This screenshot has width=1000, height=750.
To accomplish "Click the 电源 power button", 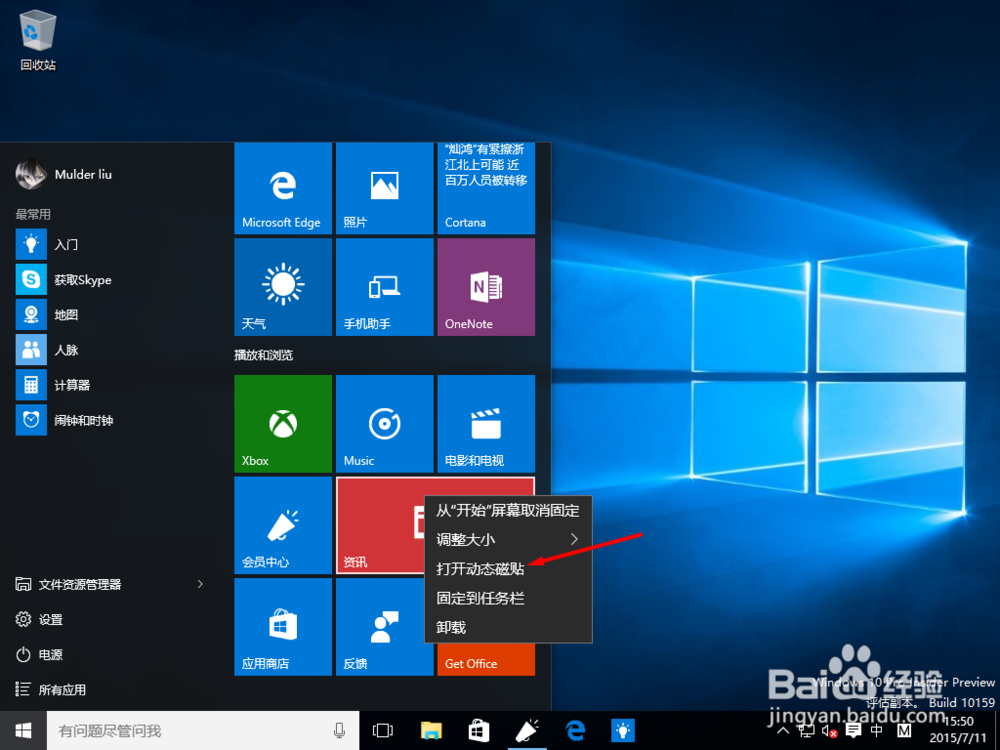I will click(39, 654).
